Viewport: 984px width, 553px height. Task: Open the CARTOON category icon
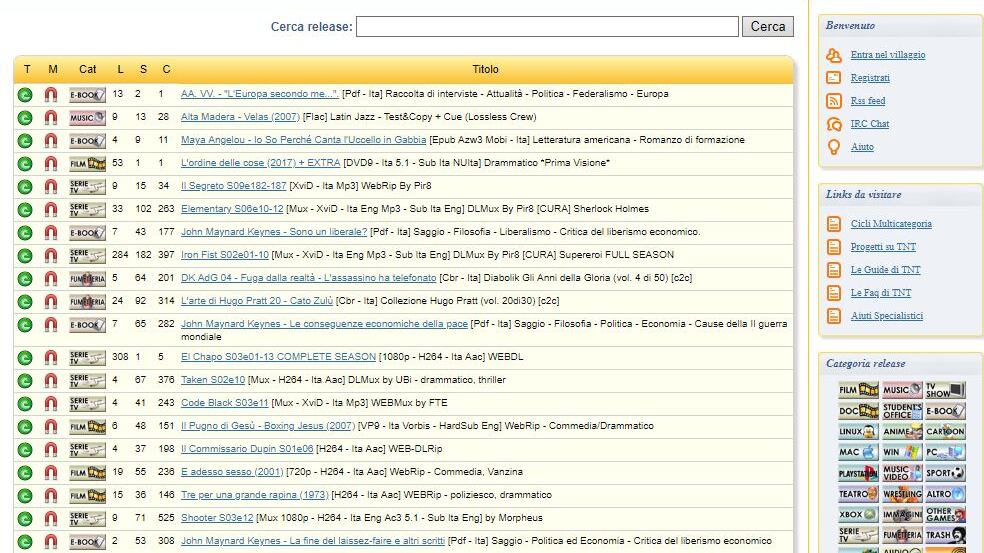tap(945, 431)
